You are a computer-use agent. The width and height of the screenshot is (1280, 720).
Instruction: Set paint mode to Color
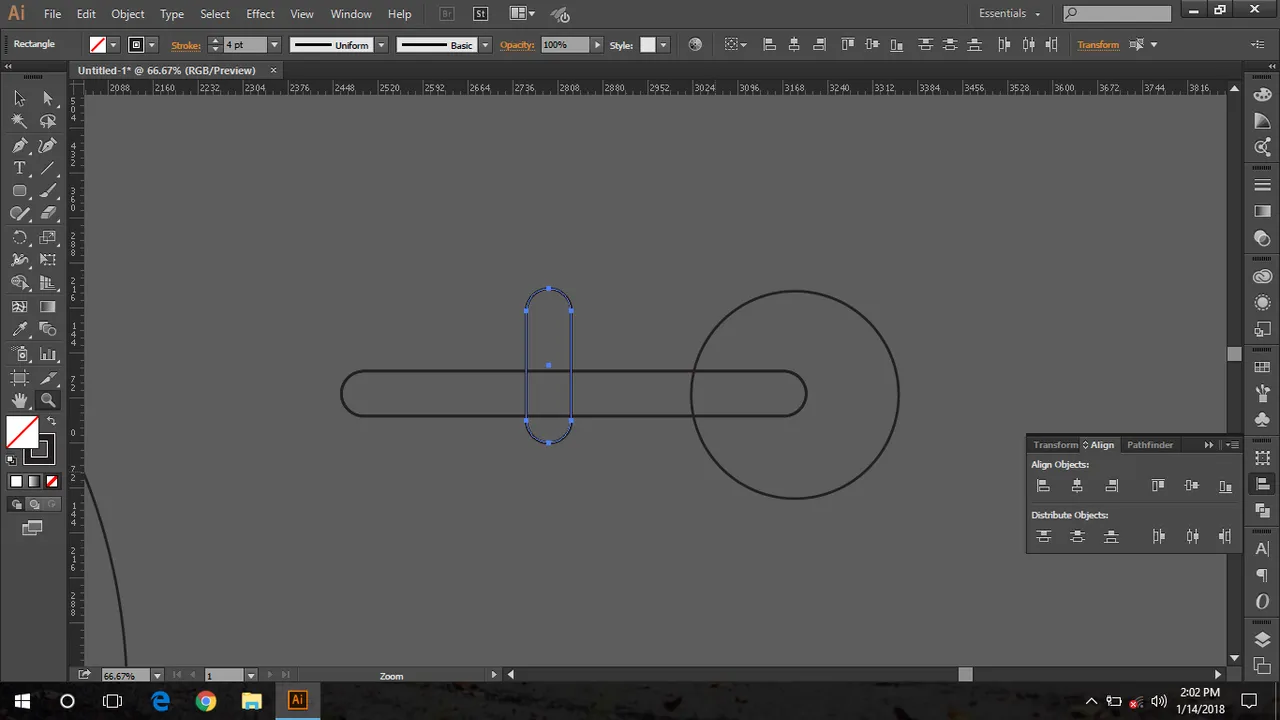pos(16,481)
